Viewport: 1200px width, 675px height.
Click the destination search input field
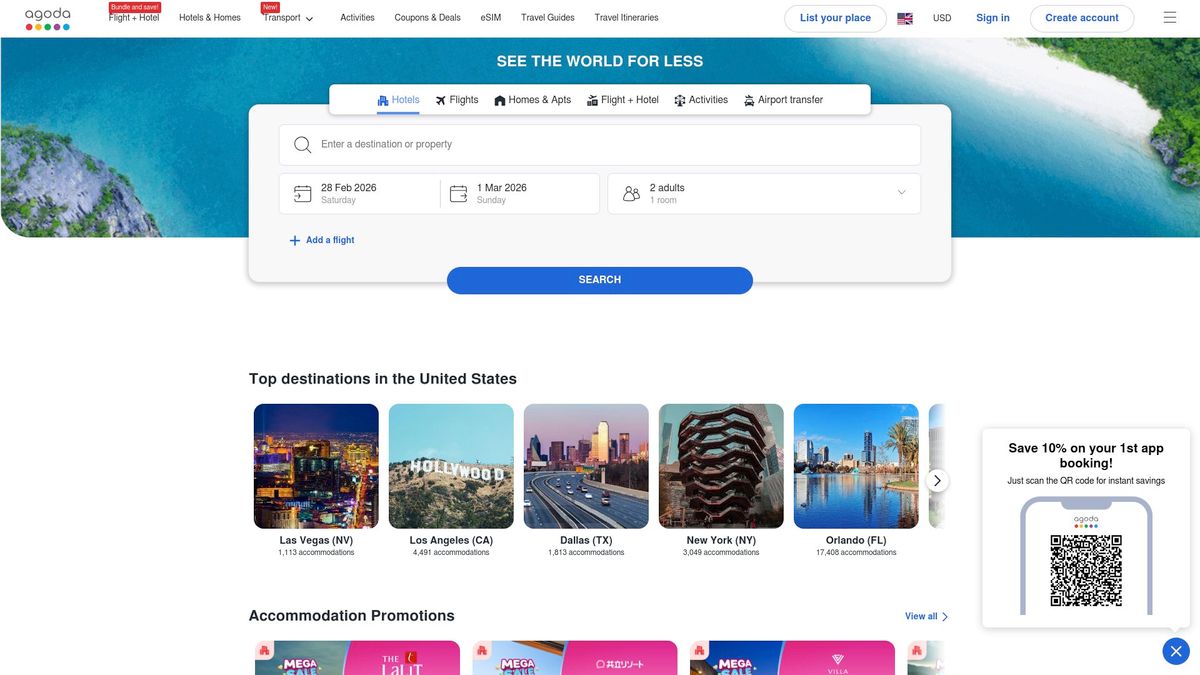(x=600, y=144)
